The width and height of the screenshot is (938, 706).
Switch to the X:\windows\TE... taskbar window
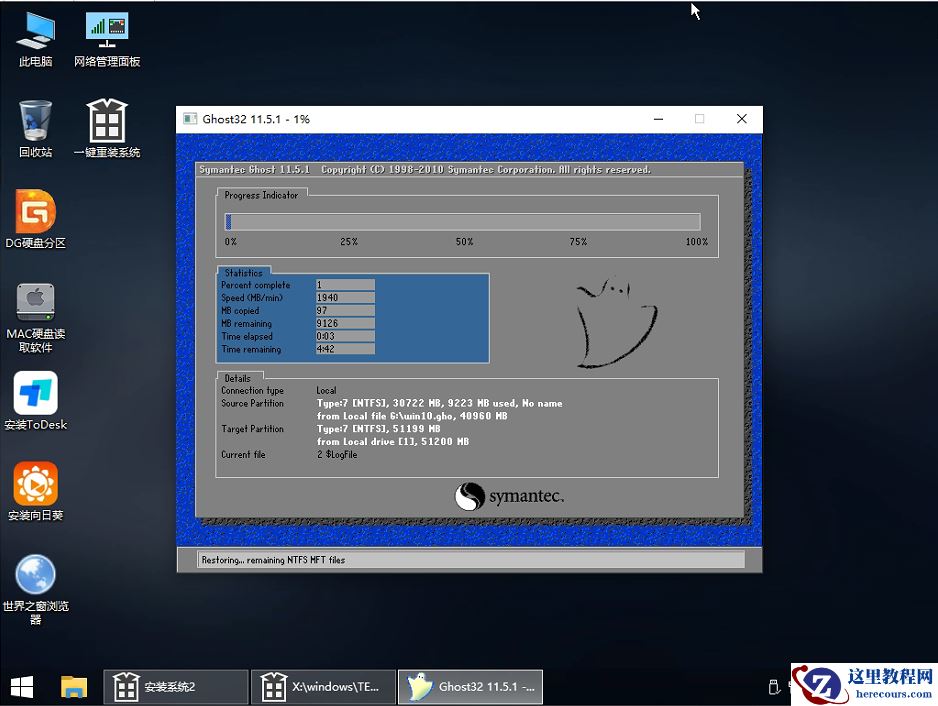tap(322, 687)
